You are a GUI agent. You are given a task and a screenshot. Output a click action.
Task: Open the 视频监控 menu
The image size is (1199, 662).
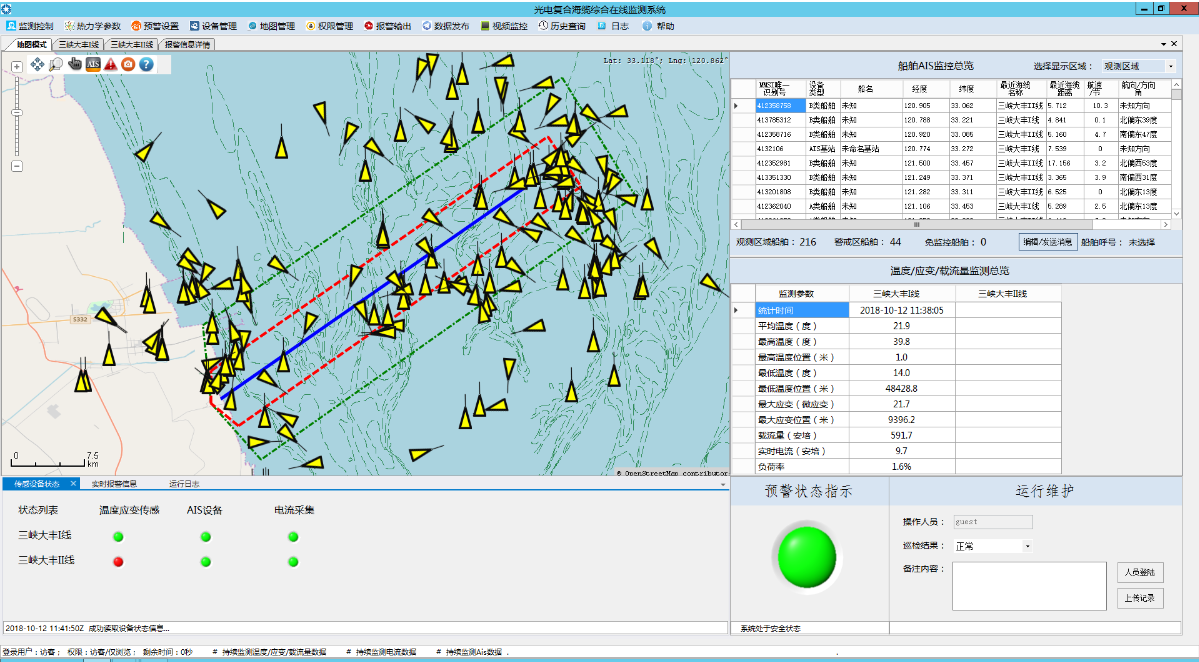tap(504, 26)
